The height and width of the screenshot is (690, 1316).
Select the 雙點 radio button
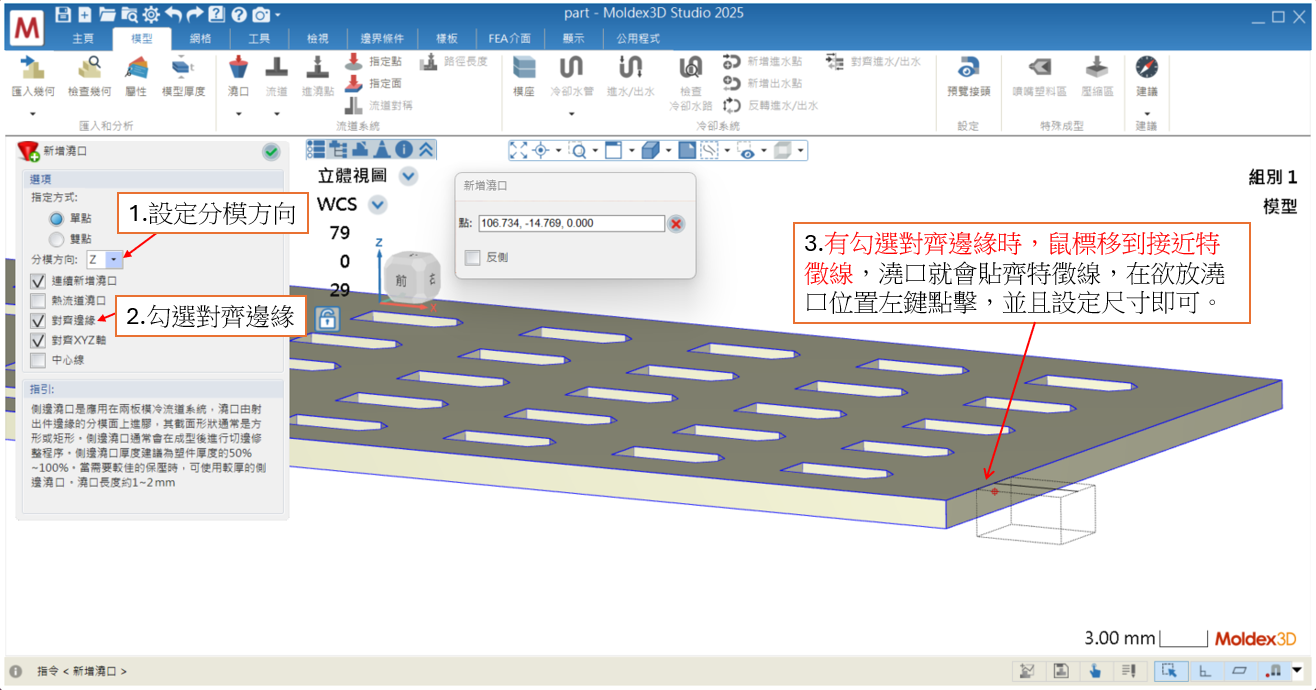pos(57,238)
